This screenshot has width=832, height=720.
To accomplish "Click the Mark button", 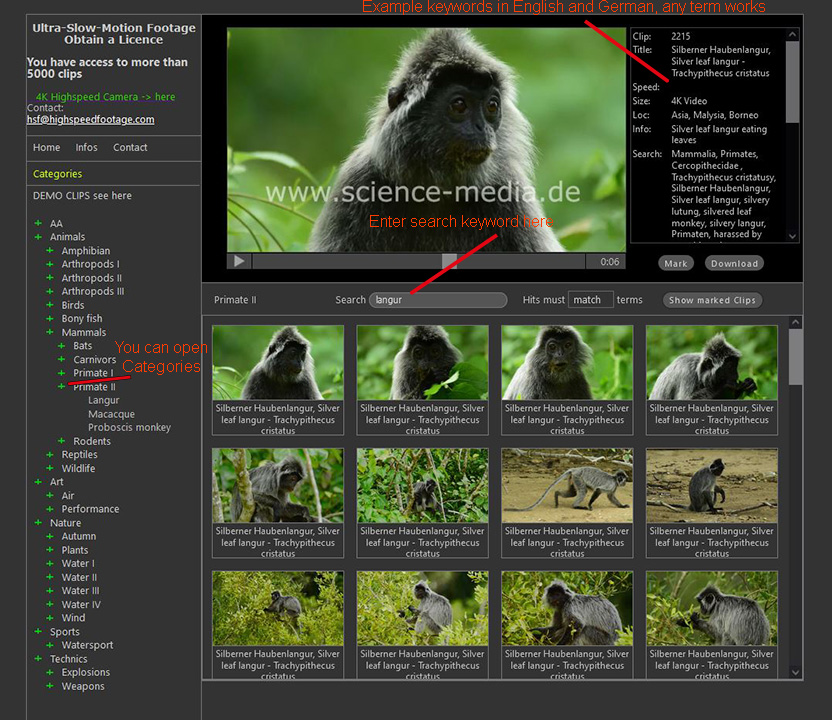I will (676, 264).
